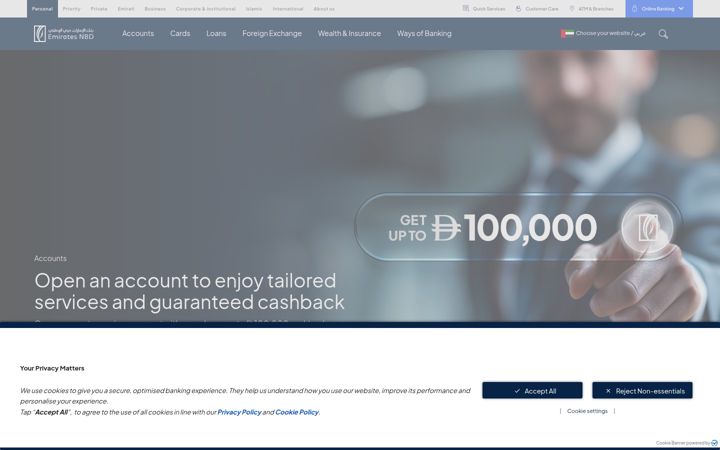
Task: Click the ATM & Branches link
Action: point(596,9)
